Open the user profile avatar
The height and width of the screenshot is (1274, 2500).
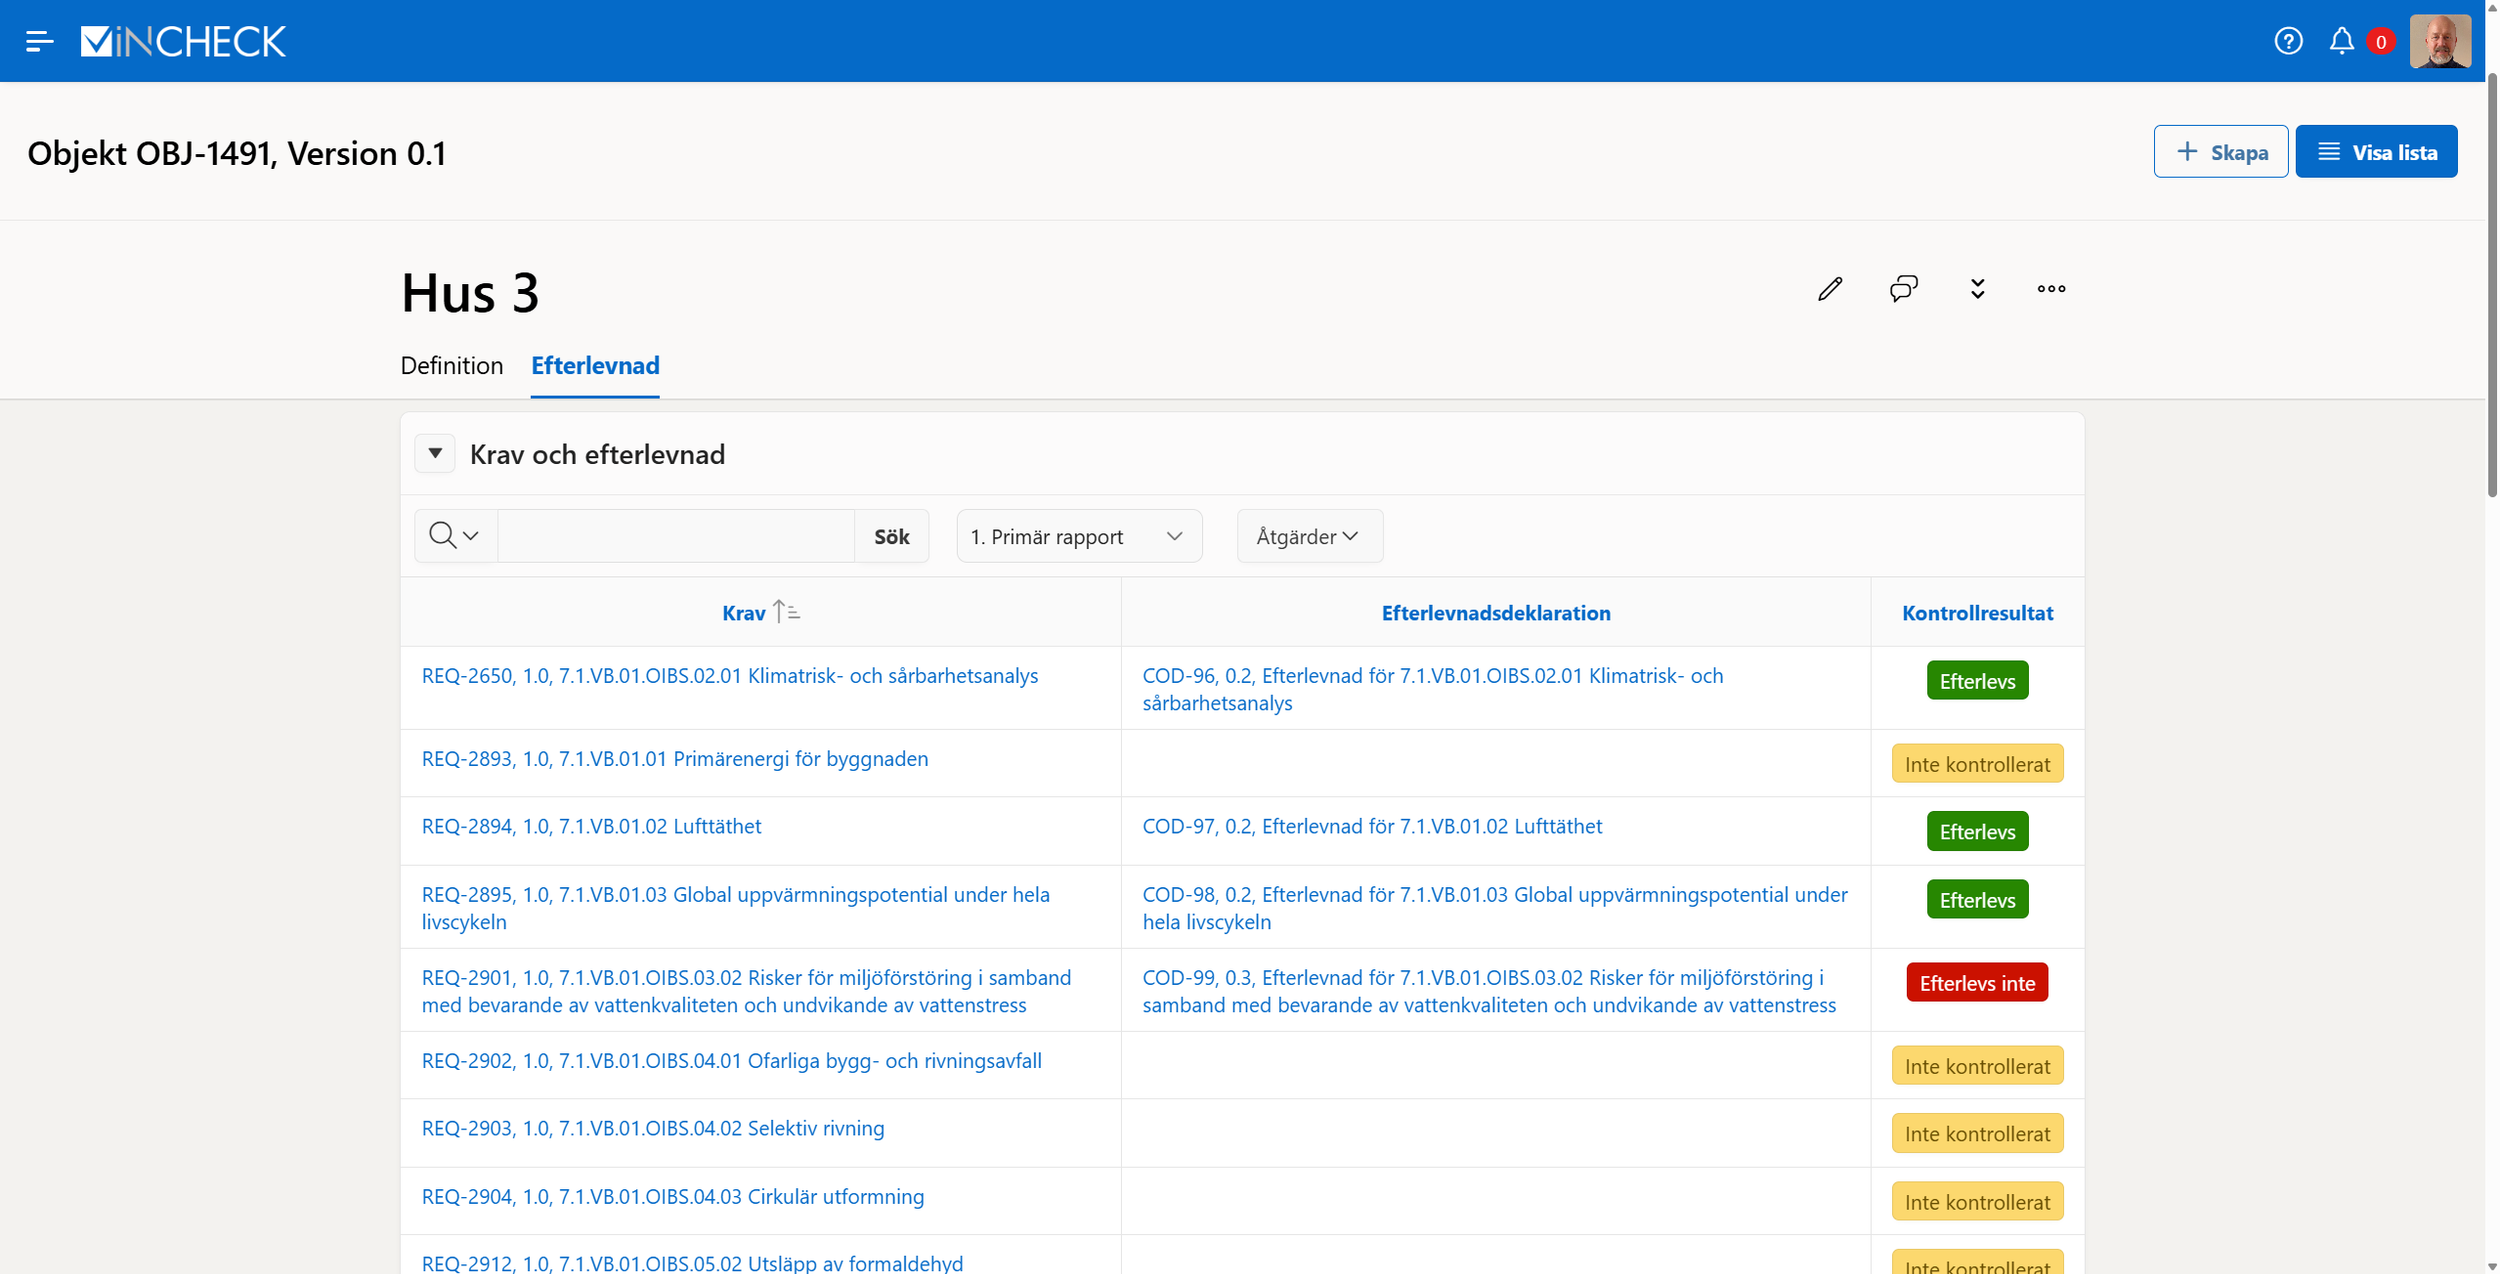tap(2439, 41)
